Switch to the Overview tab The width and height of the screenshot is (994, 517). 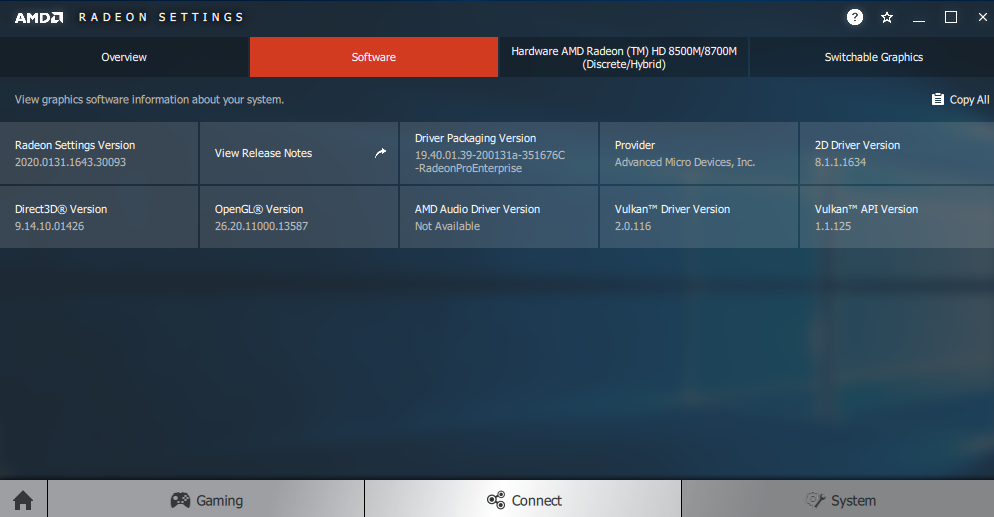[x=124, y=57]
